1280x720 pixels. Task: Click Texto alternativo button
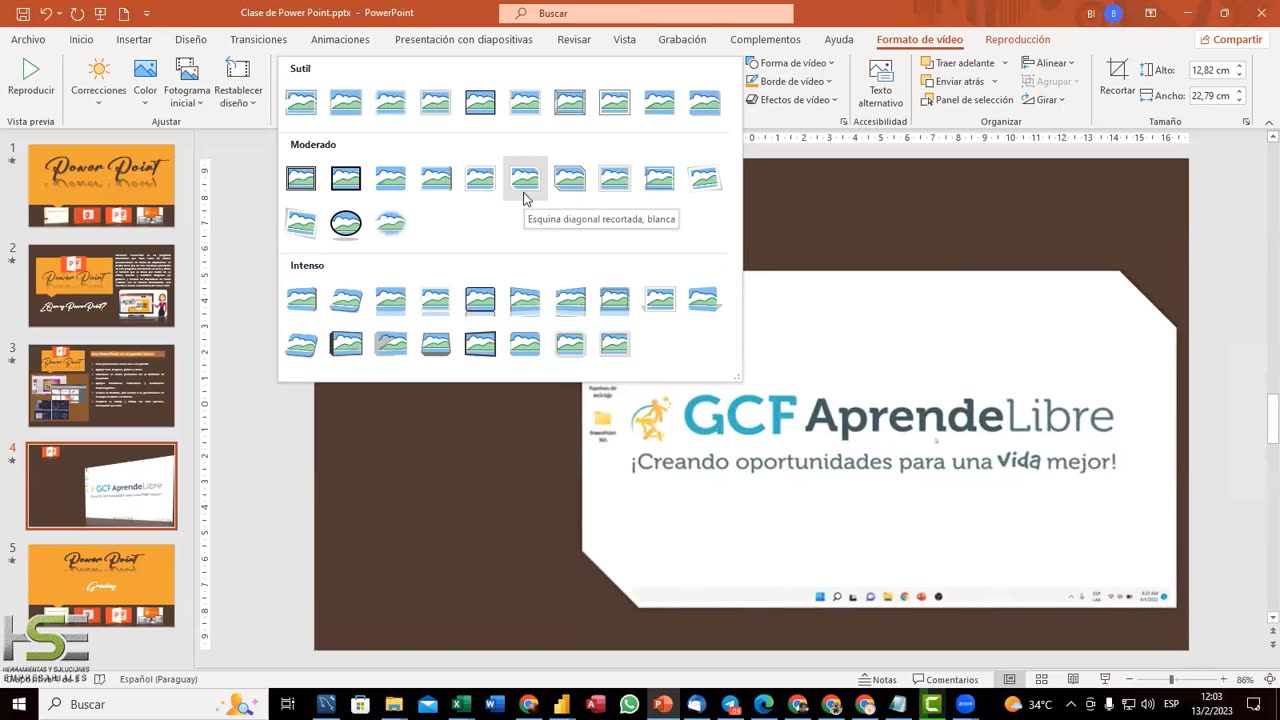coord(880,83)
